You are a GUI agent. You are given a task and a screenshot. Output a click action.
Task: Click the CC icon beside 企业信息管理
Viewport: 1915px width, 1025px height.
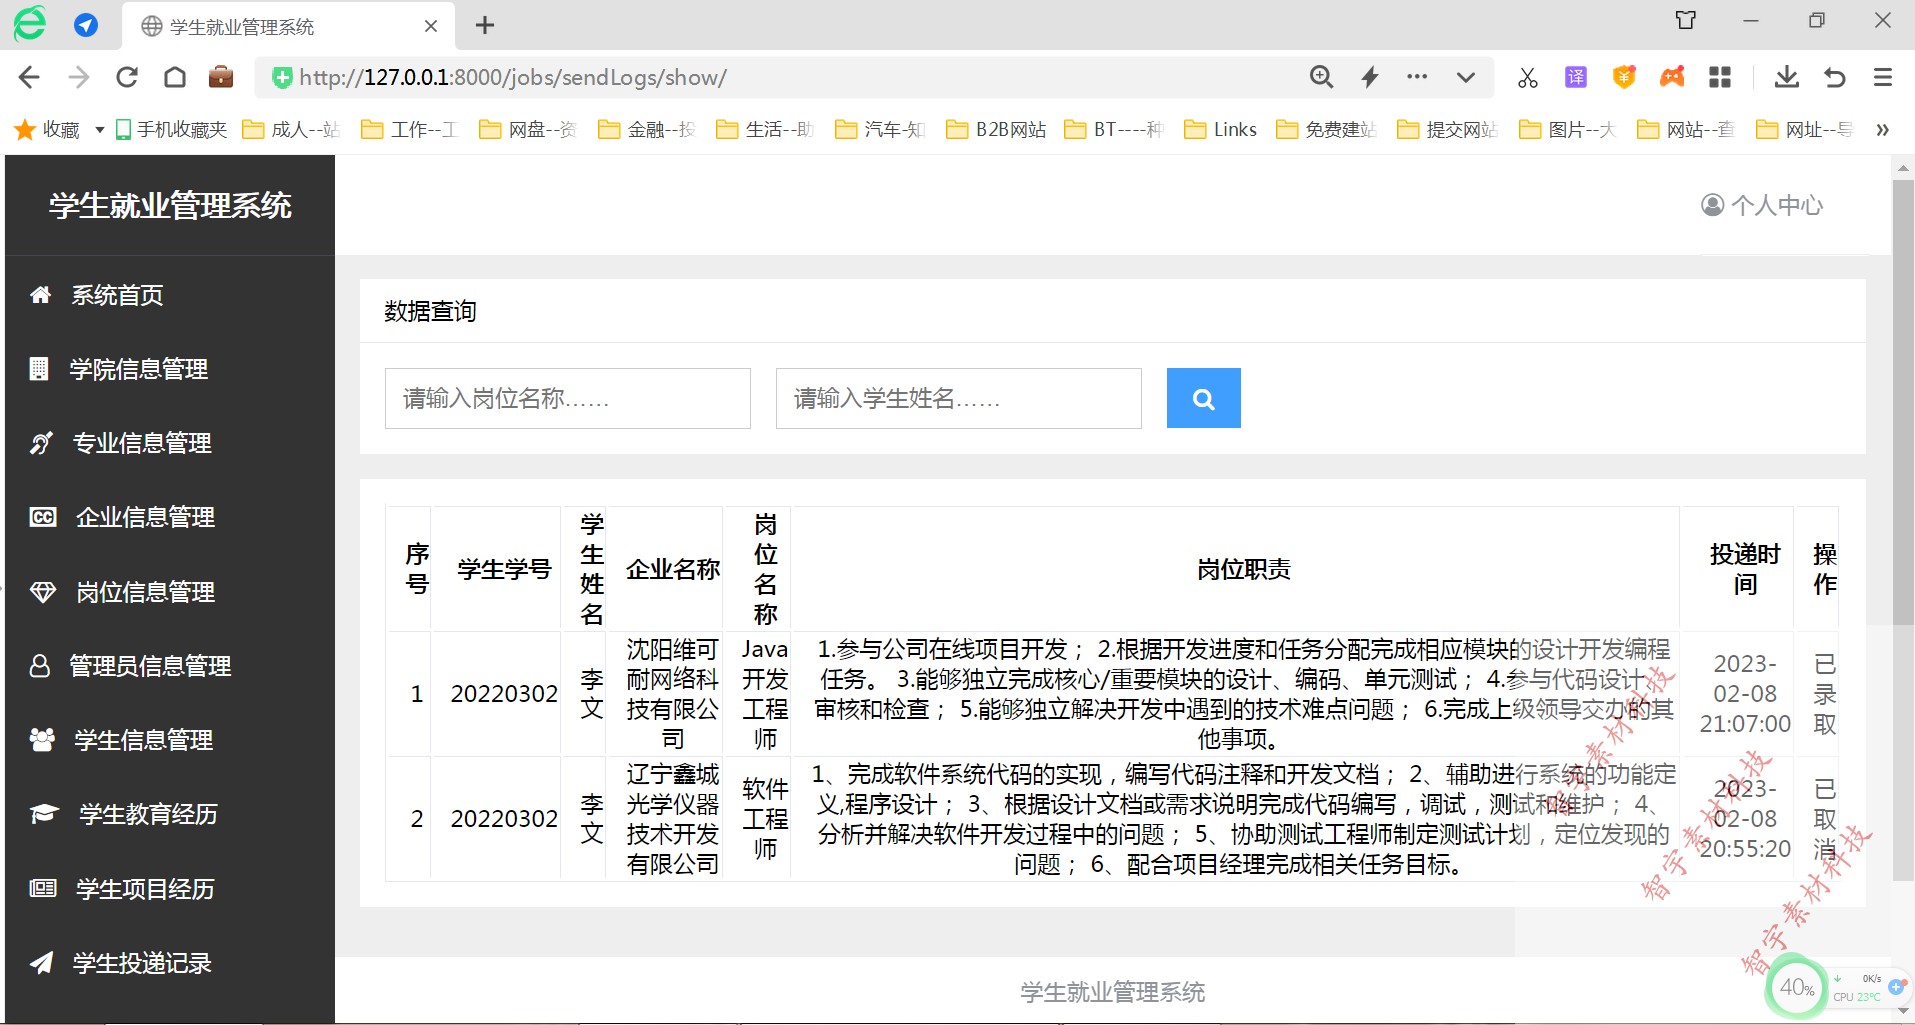point(43,517)
